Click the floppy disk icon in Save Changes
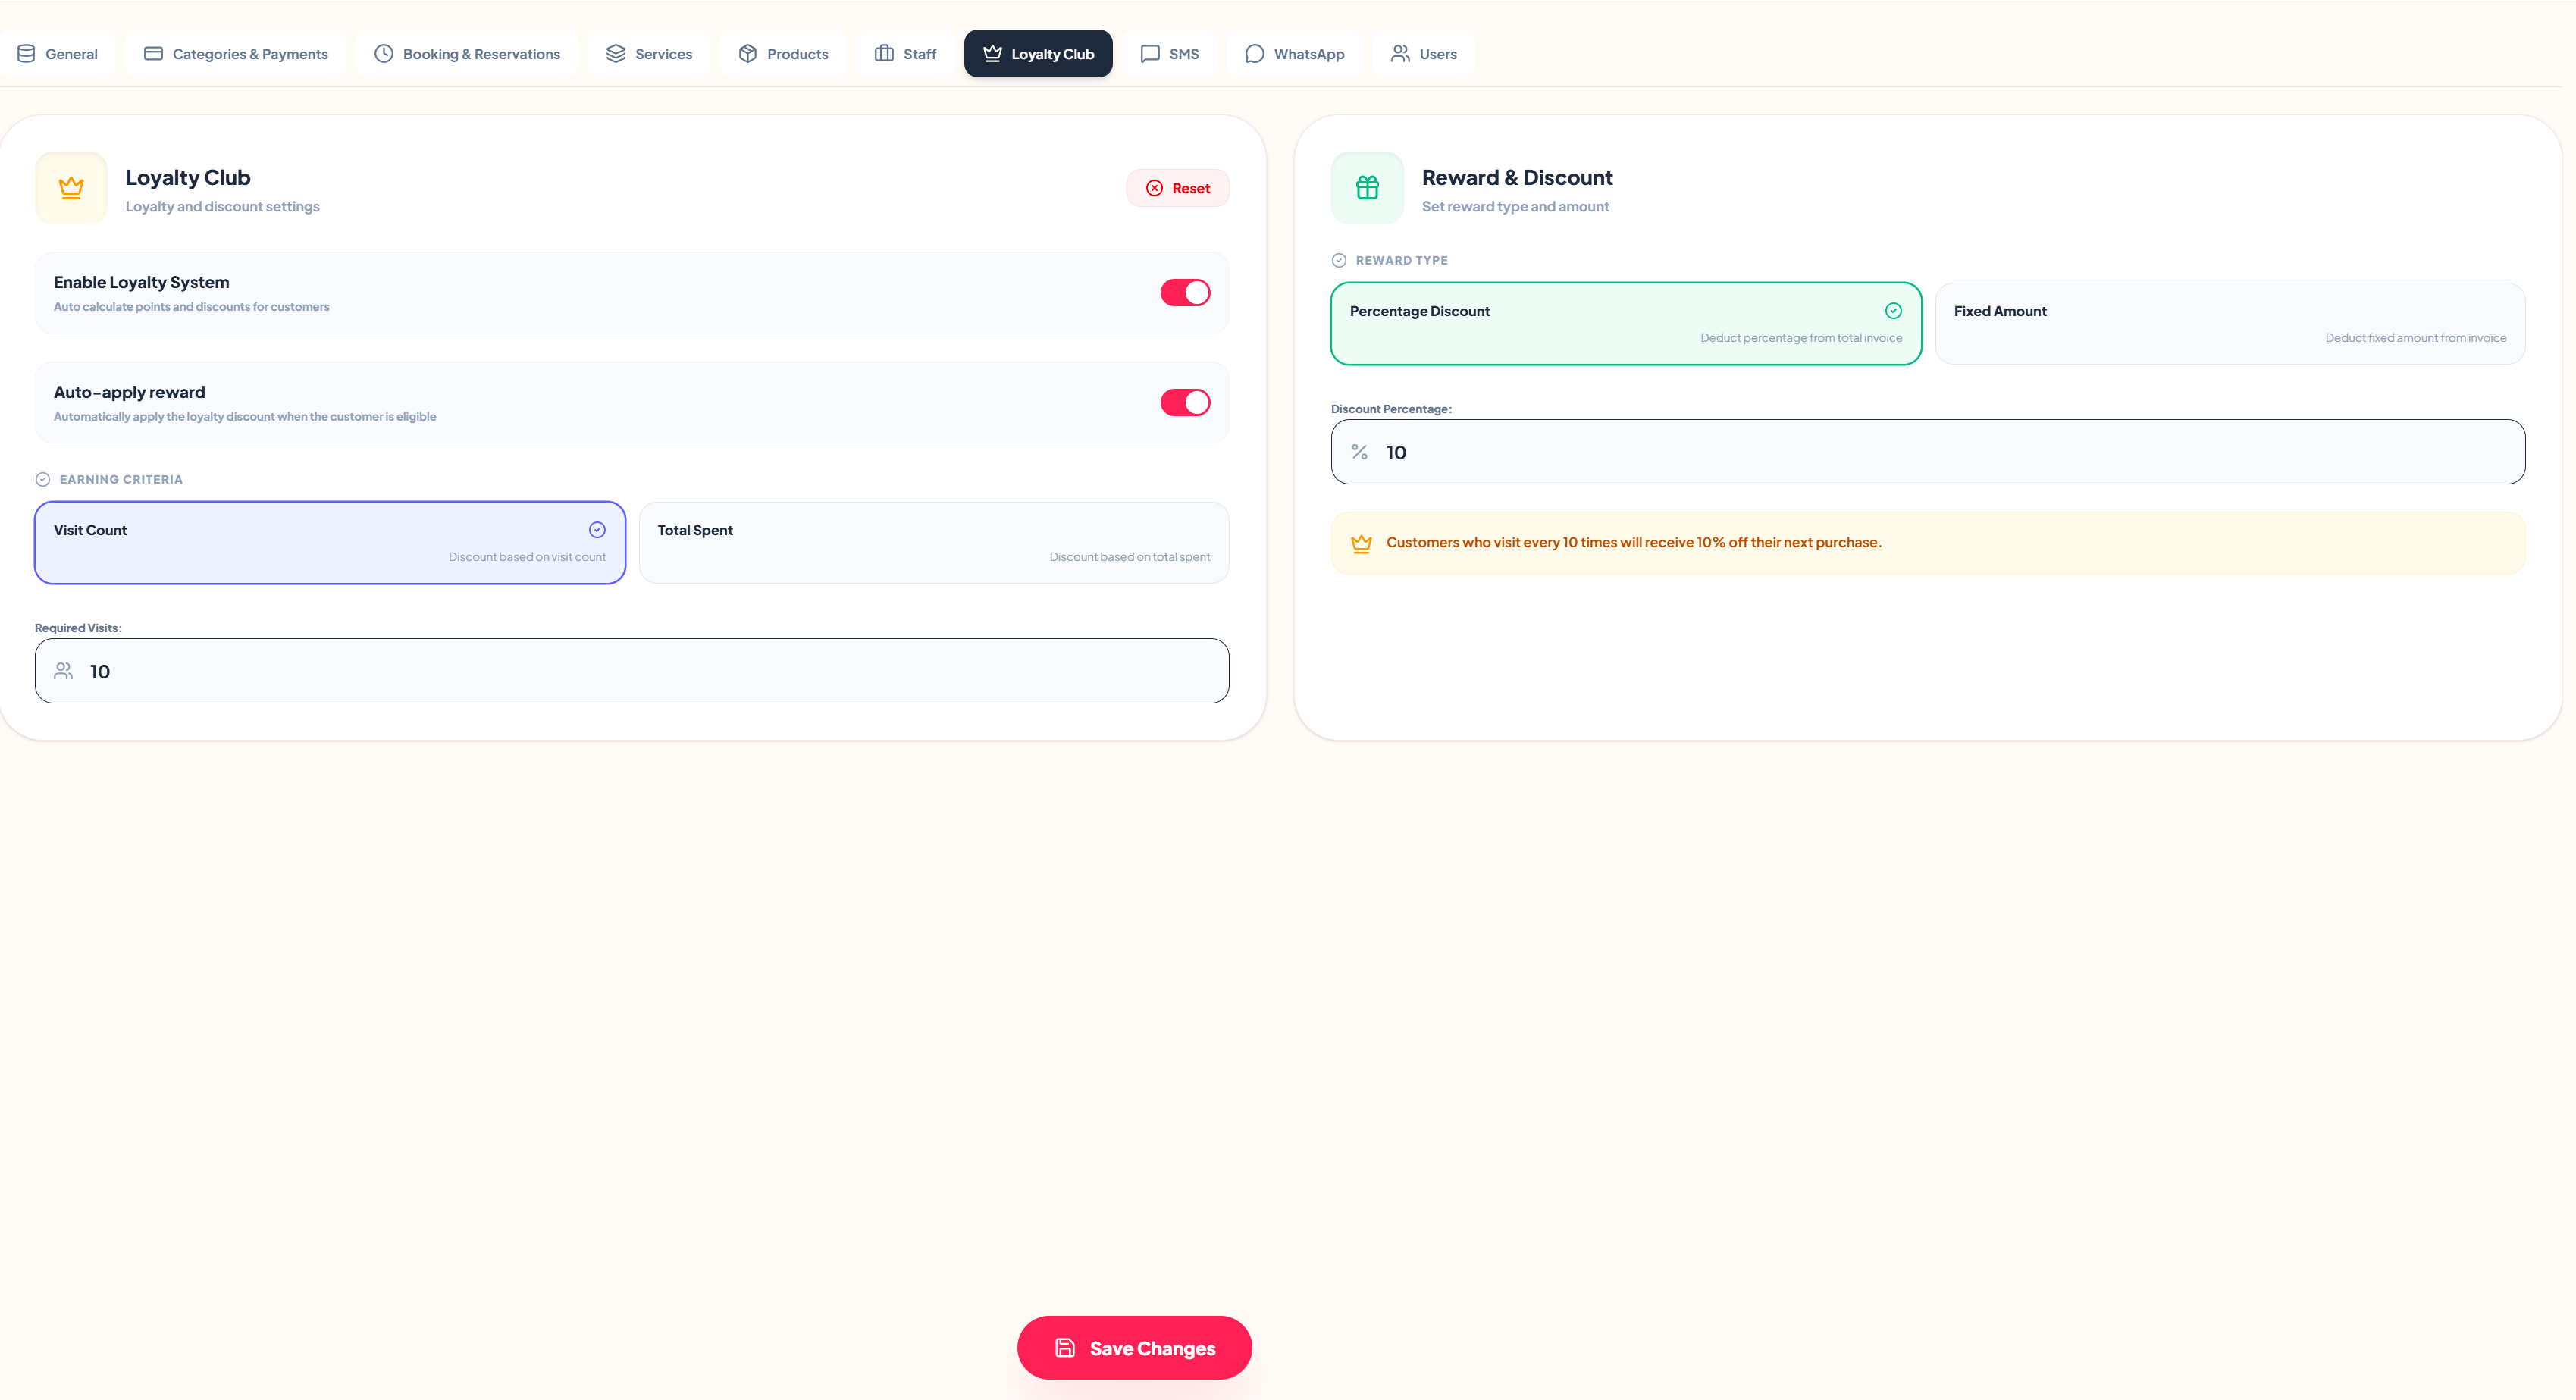 click(x=1065, y=1348)
